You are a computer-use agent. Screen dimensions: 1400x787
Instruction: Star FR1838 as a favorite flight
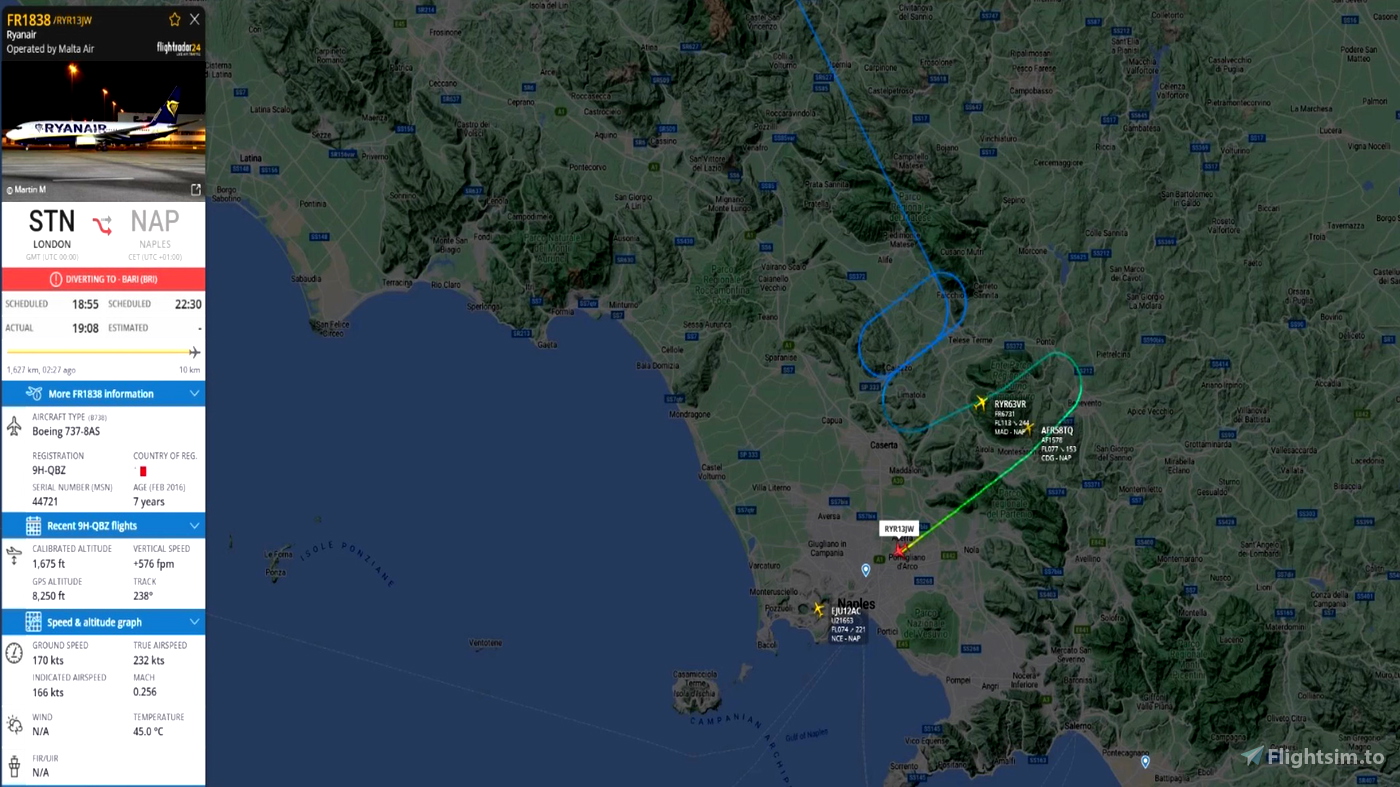[x=175, y=19]
